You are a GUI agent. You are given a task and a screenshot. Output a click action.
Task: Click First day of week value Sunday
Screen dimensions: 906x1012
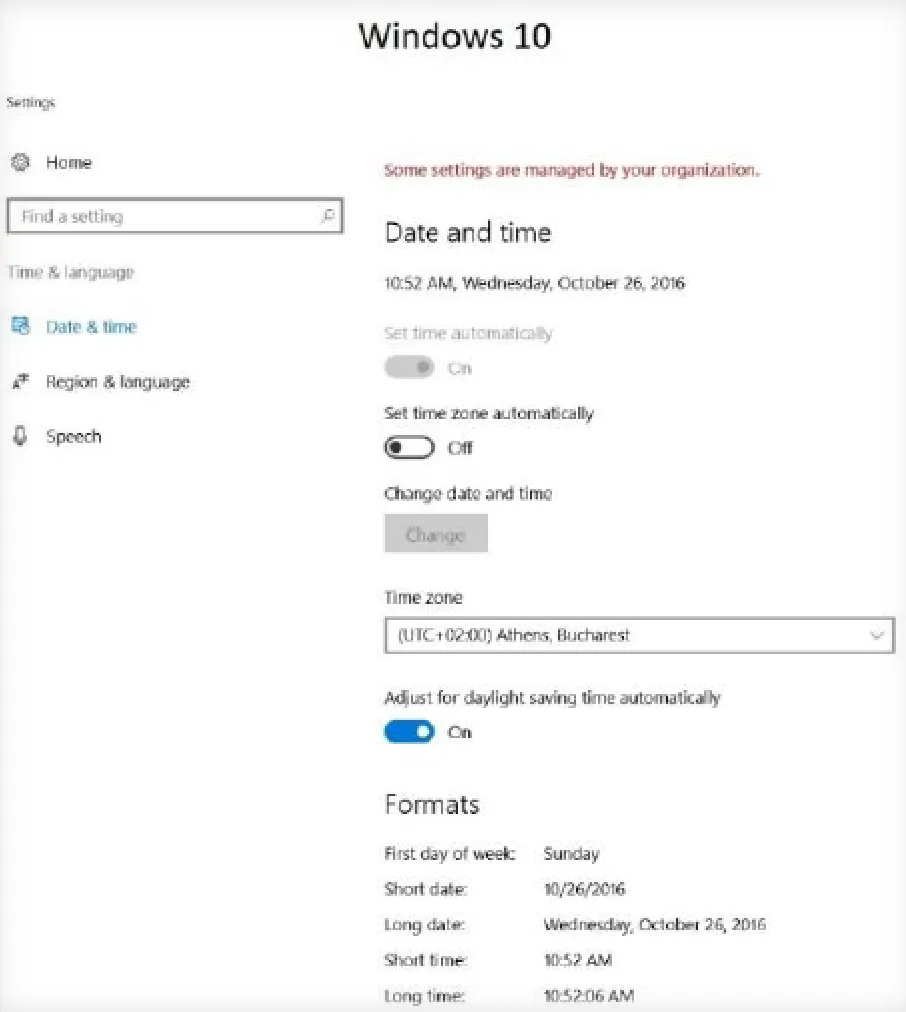571,854
